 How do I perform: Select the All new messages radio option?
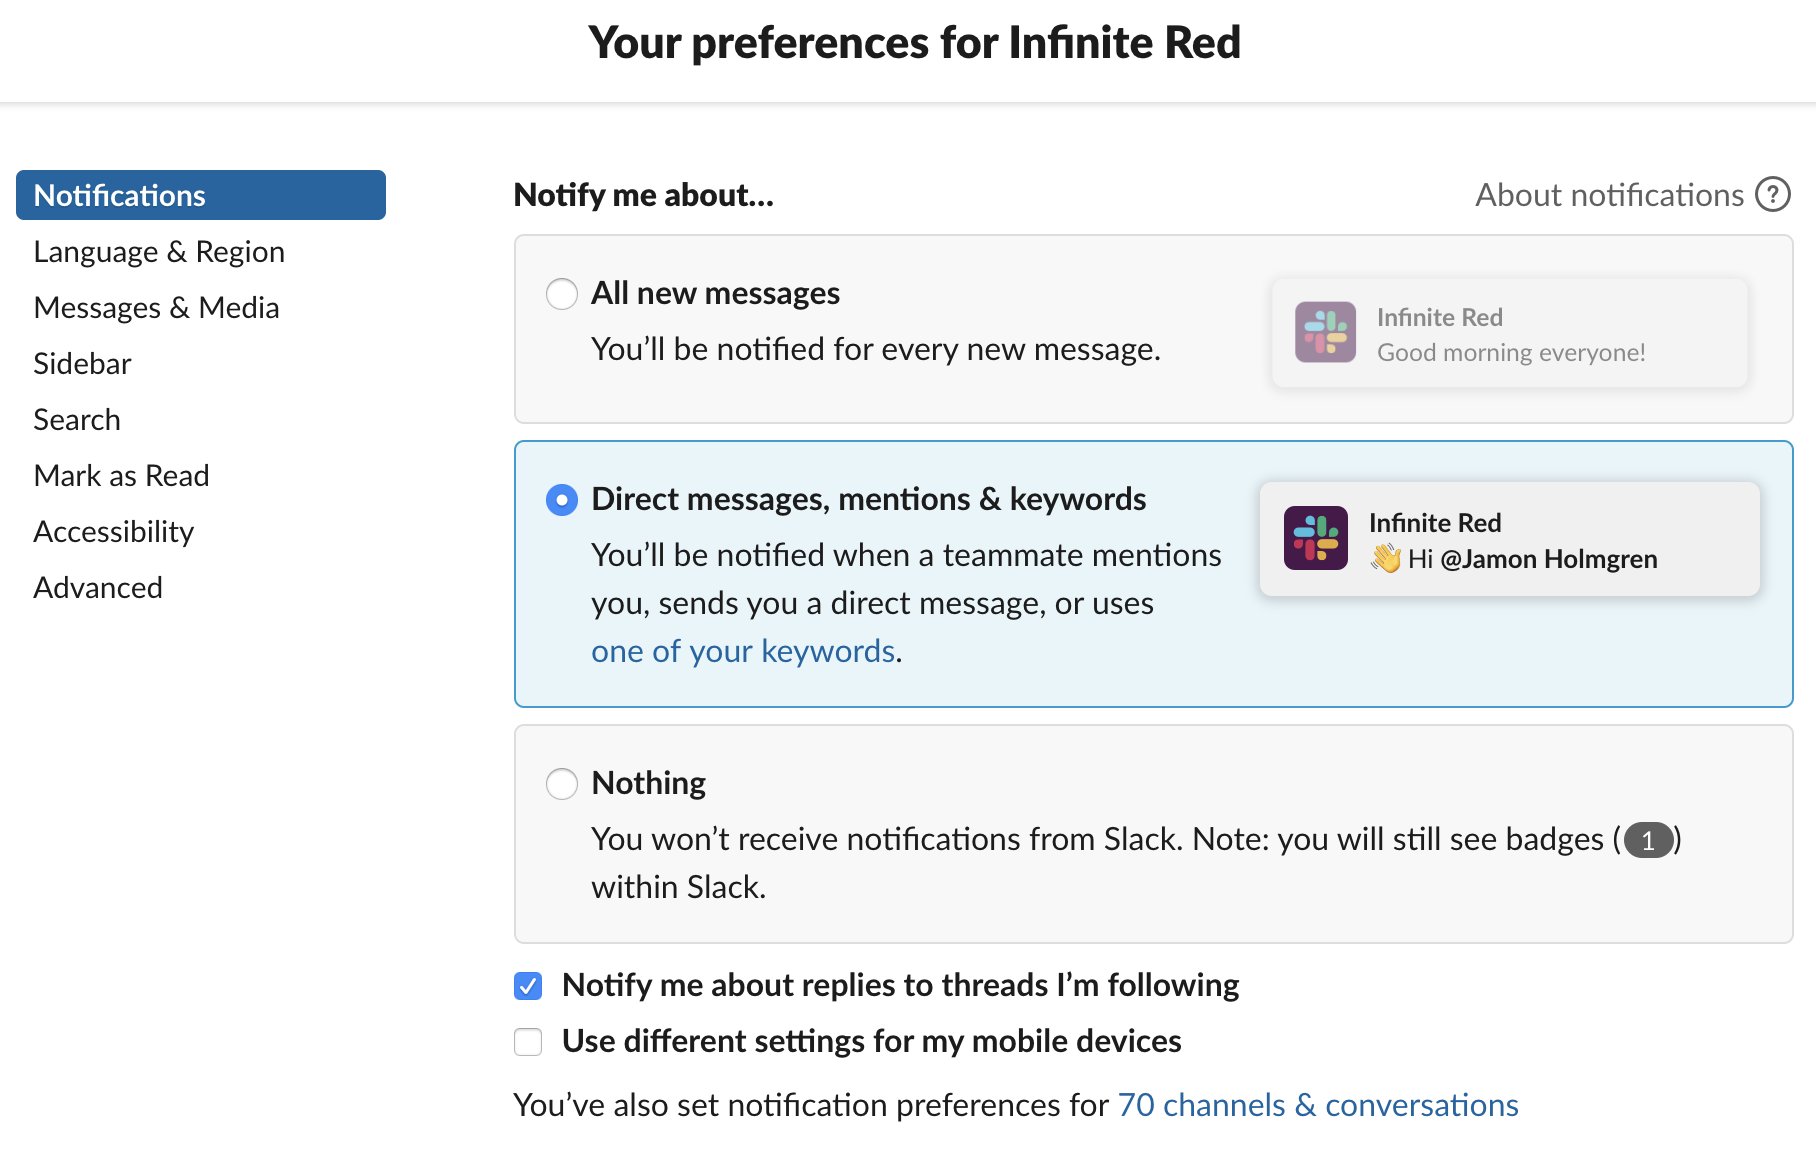[562, 294]
